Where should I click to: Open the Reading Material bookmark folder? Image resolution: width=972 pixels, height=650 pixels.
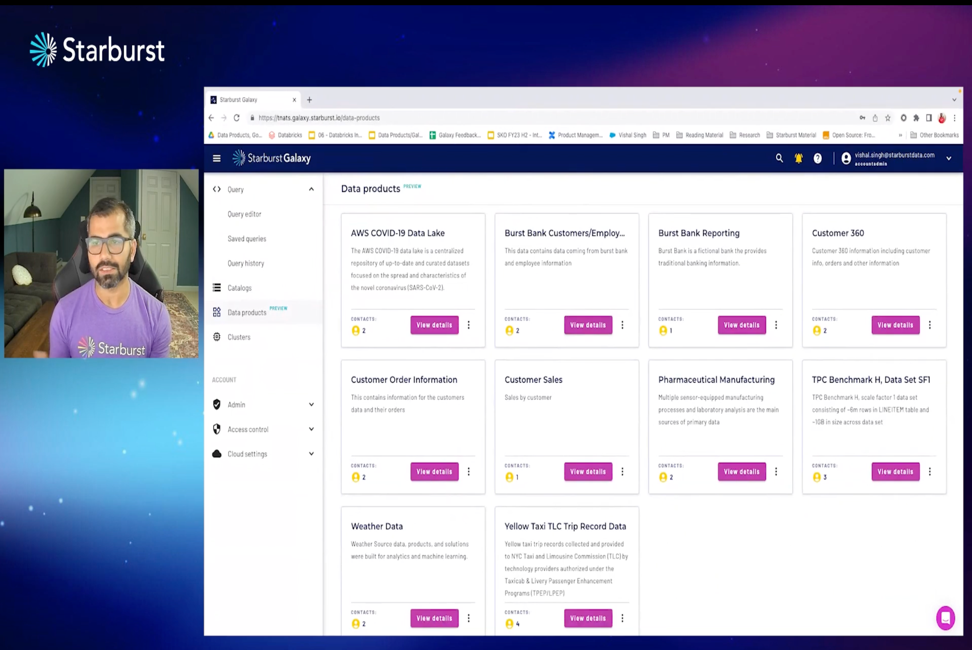pyautogui.click(x=699, y=135)
